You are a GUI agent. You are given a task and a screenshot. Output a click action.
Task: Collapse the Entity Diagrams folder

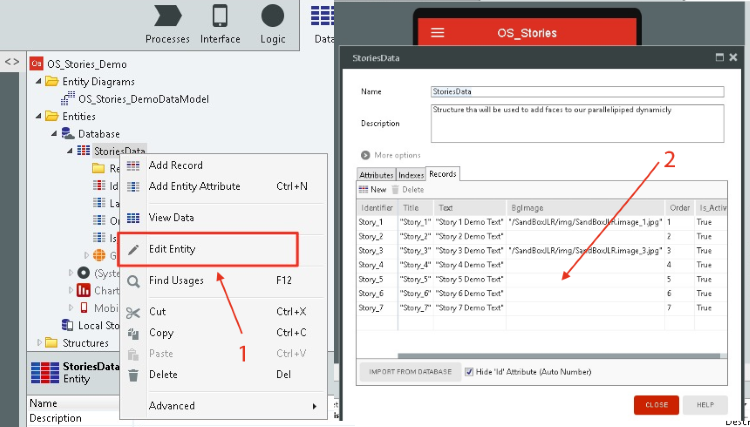point(39,82)
